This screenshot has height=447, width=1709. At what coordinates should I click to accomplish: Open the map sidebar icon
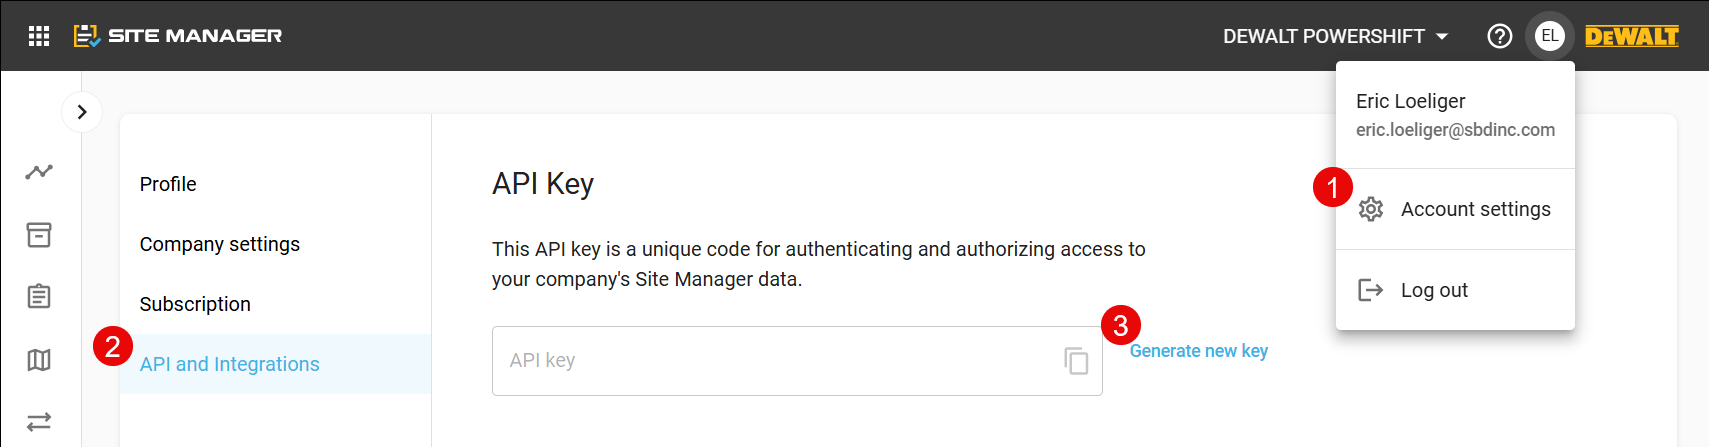click(39, 360)
